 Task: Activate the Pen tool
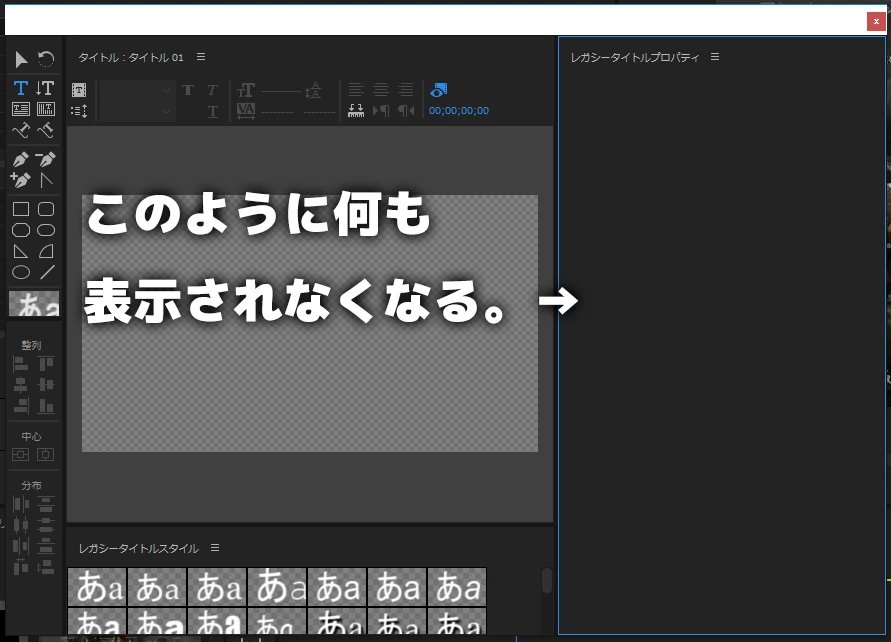[x=21, y=160]
